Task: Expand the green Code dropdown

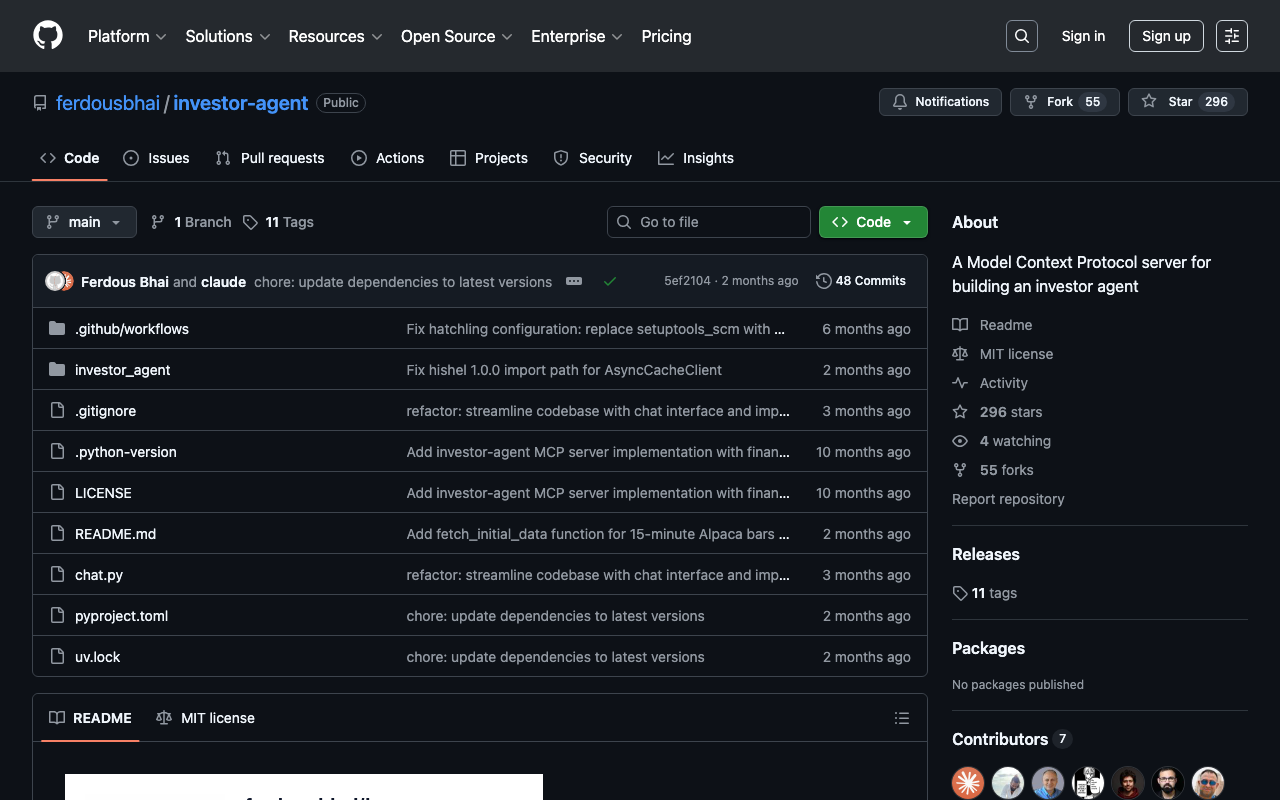Action: coord(873,222)
